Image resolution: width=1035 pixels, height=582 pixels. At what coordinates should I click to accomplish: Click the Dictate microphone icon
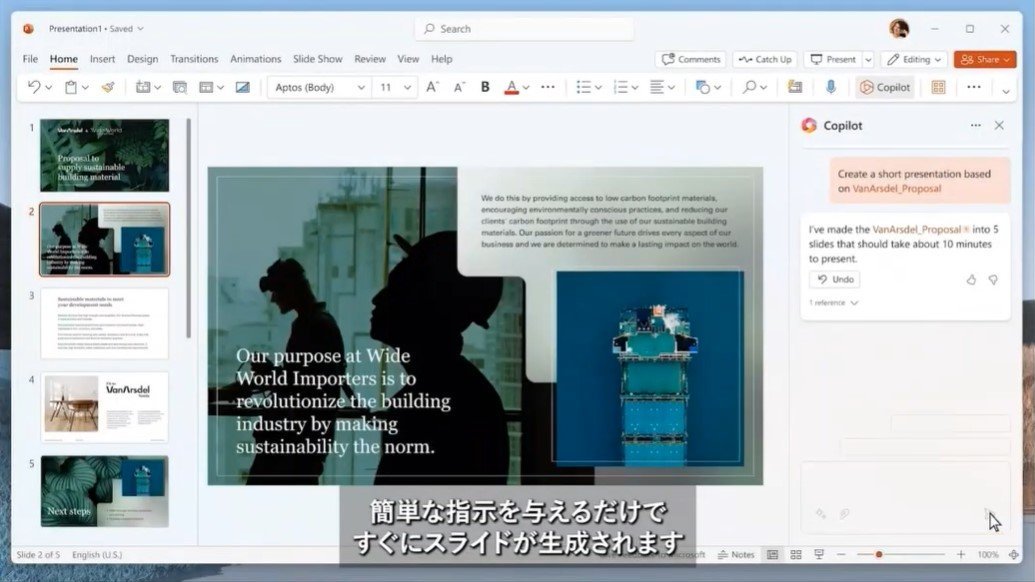(830, 87)
